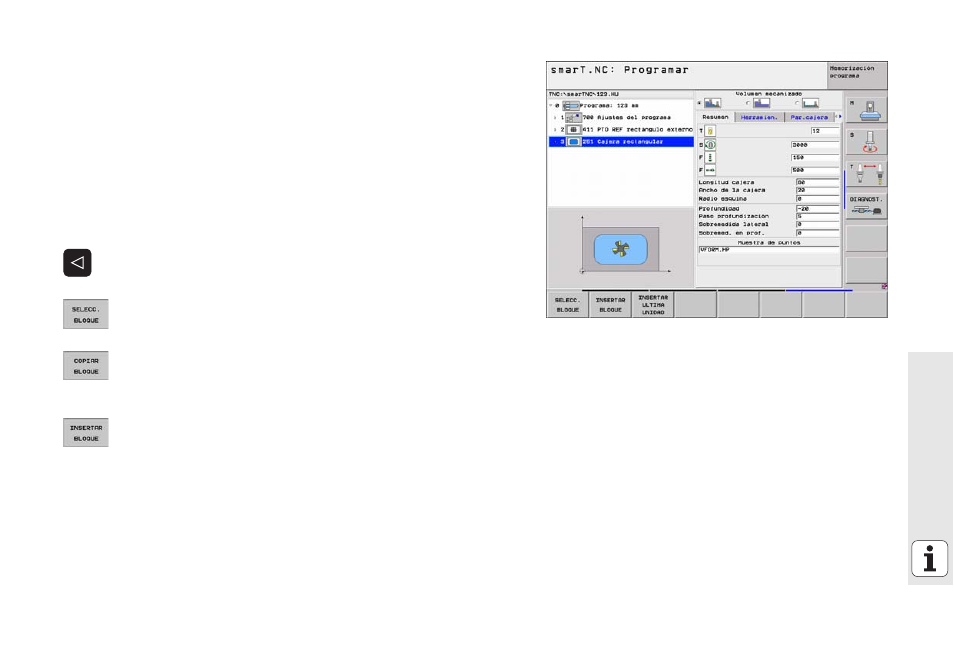The image size is (954, 672).
Task: Click the Ancho de la cajera input field
Action: click(x=818, y=190)
